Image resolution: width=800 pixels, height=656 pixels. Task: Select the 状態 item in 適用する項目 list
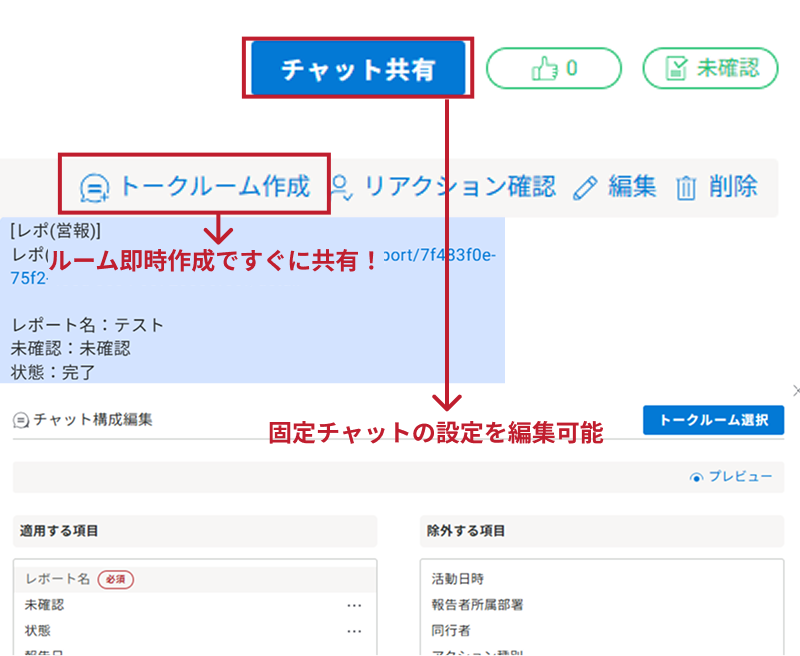point(38,630)
